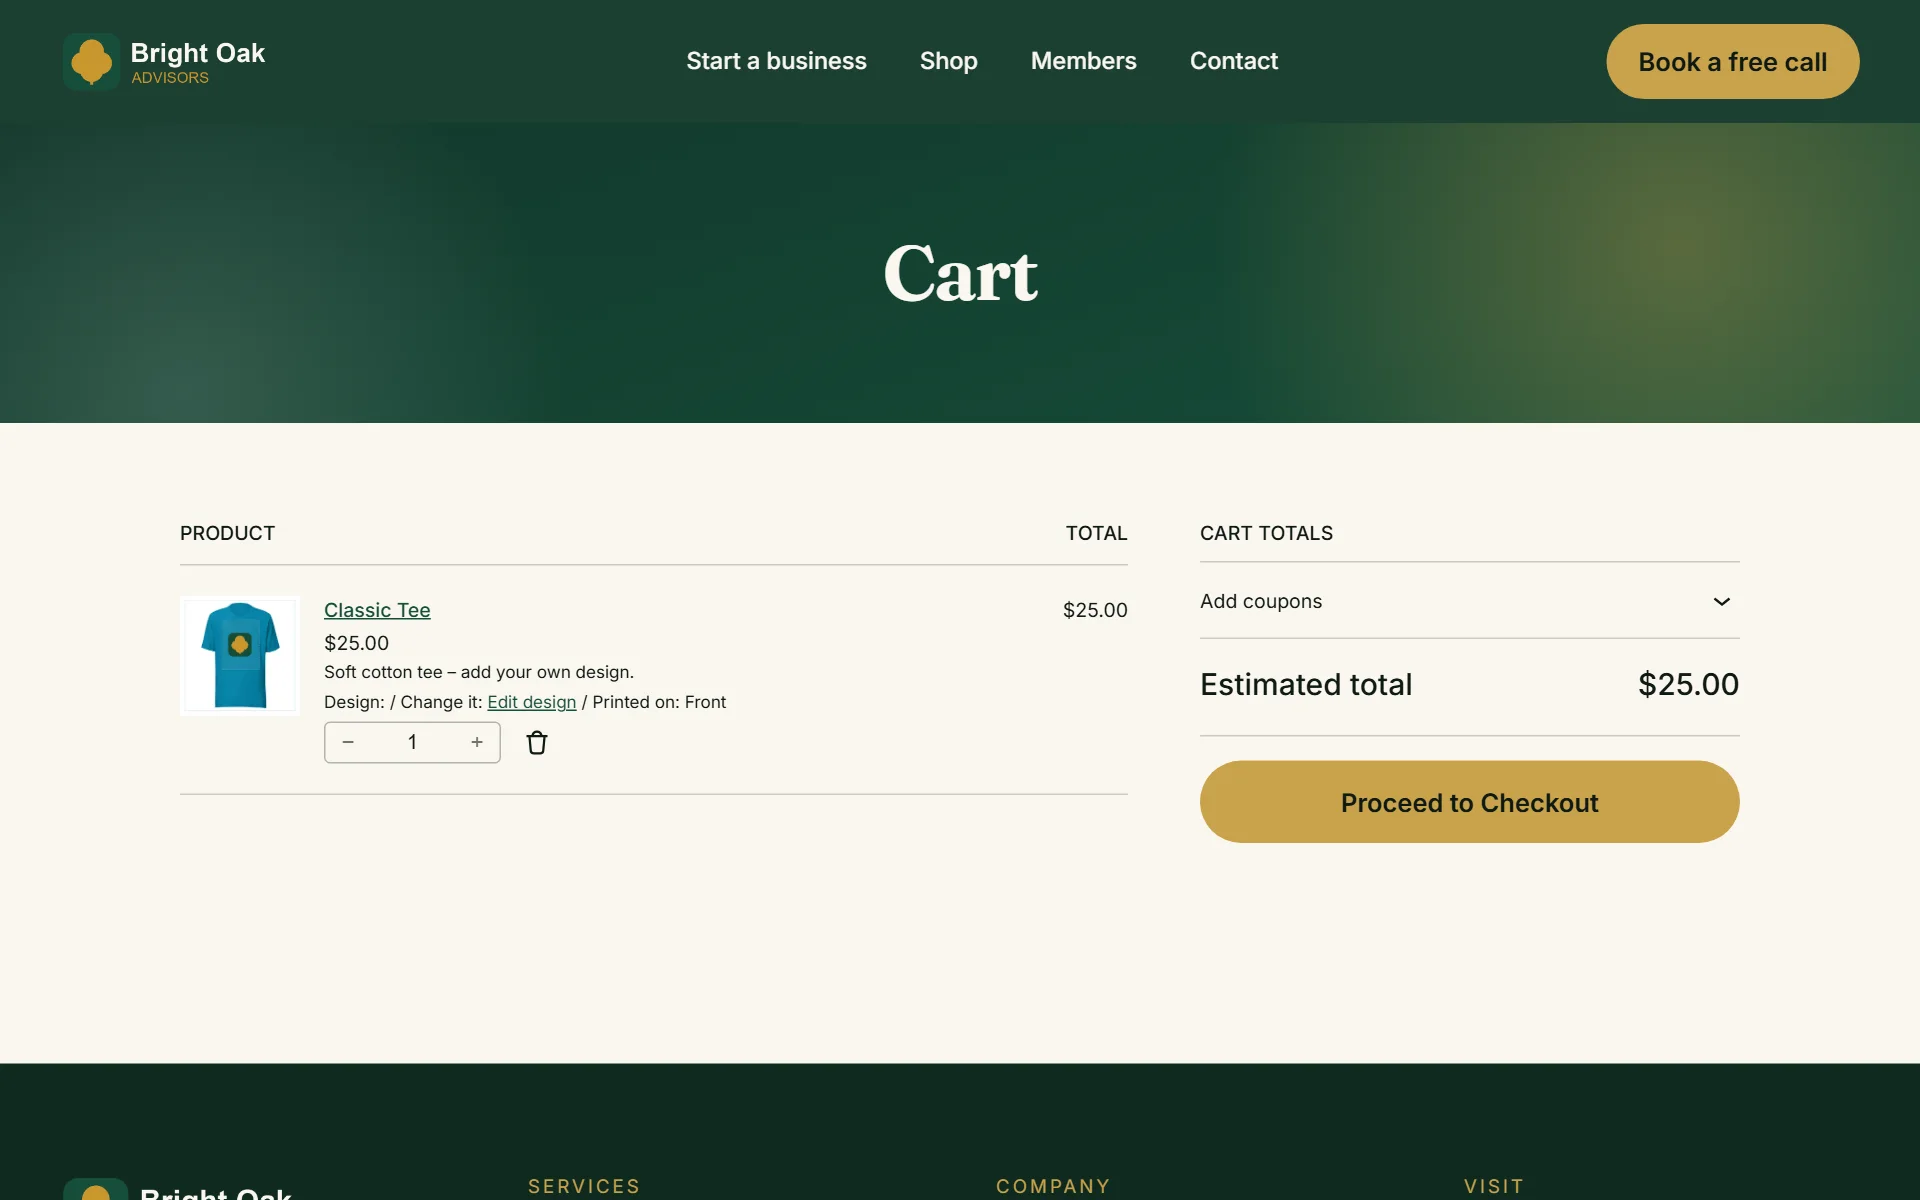This screenshot has width=1920, height=1200.
Task: Remove Classic Tee with the trash icon
Action: [x=537, y=742]
